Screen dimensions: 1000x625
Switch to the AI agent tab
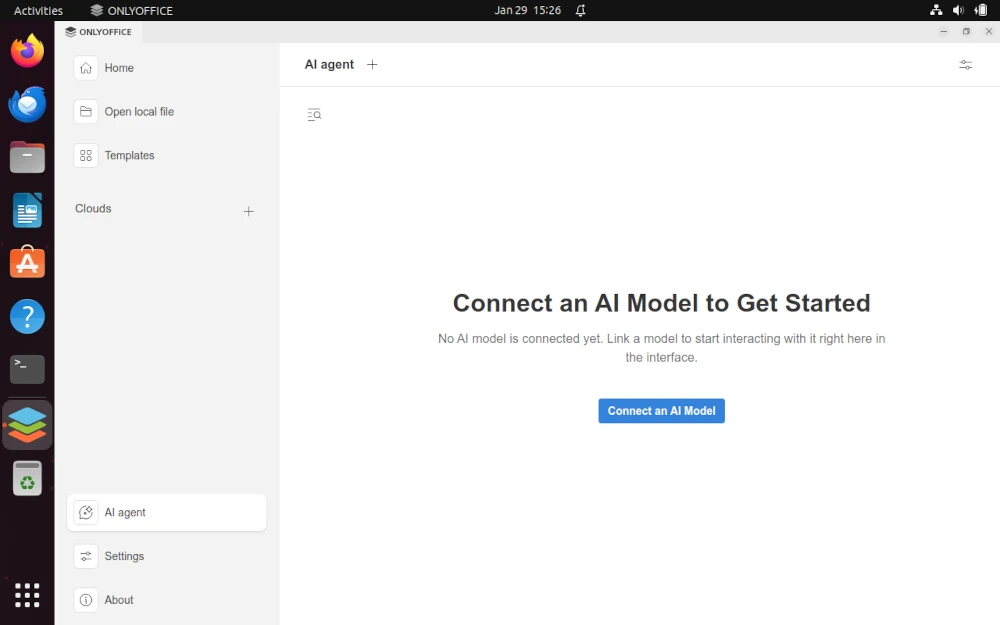tap(328, 64)
